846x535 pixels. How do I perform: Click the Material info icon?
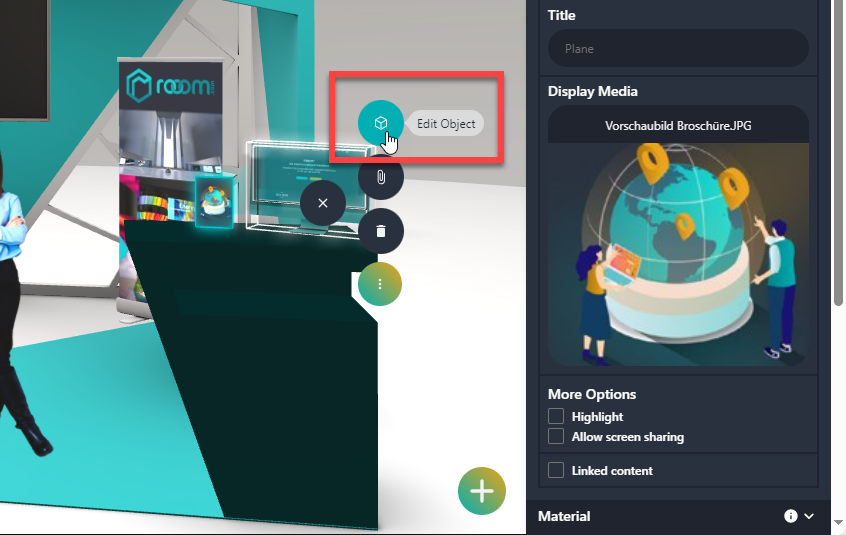(791, 516)
